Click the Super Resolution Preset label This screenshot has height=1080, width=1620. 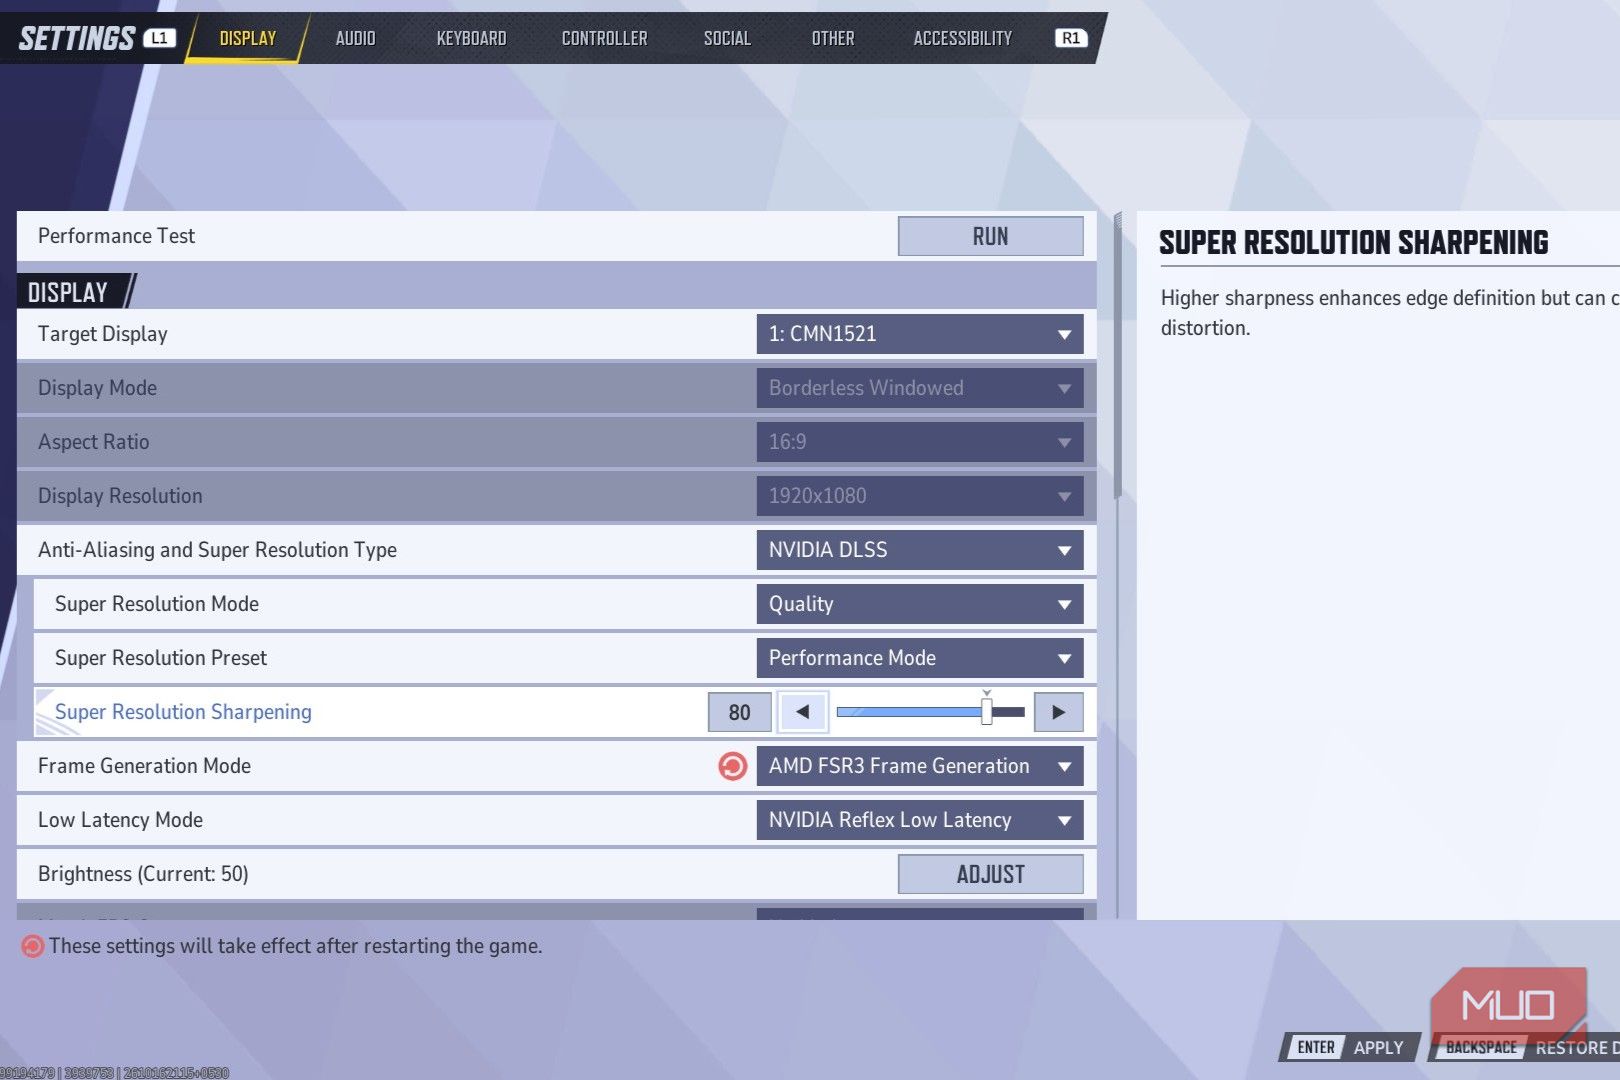point(160,658)
